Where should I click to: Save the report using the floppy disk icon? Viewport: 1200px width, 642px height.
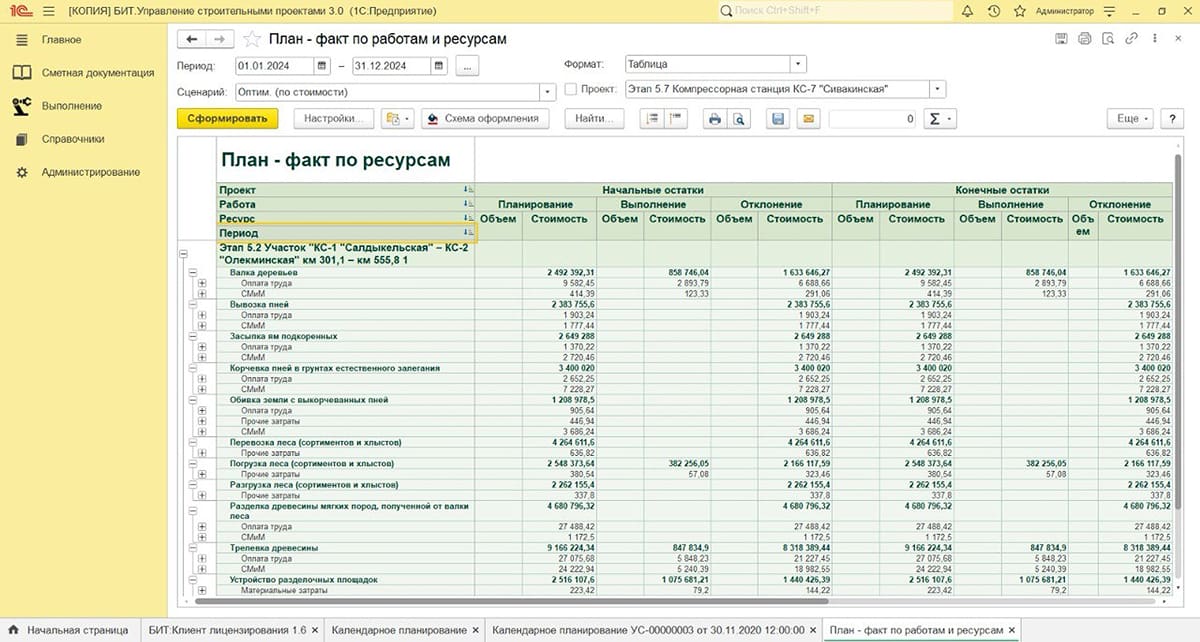(x=778, y=118)
